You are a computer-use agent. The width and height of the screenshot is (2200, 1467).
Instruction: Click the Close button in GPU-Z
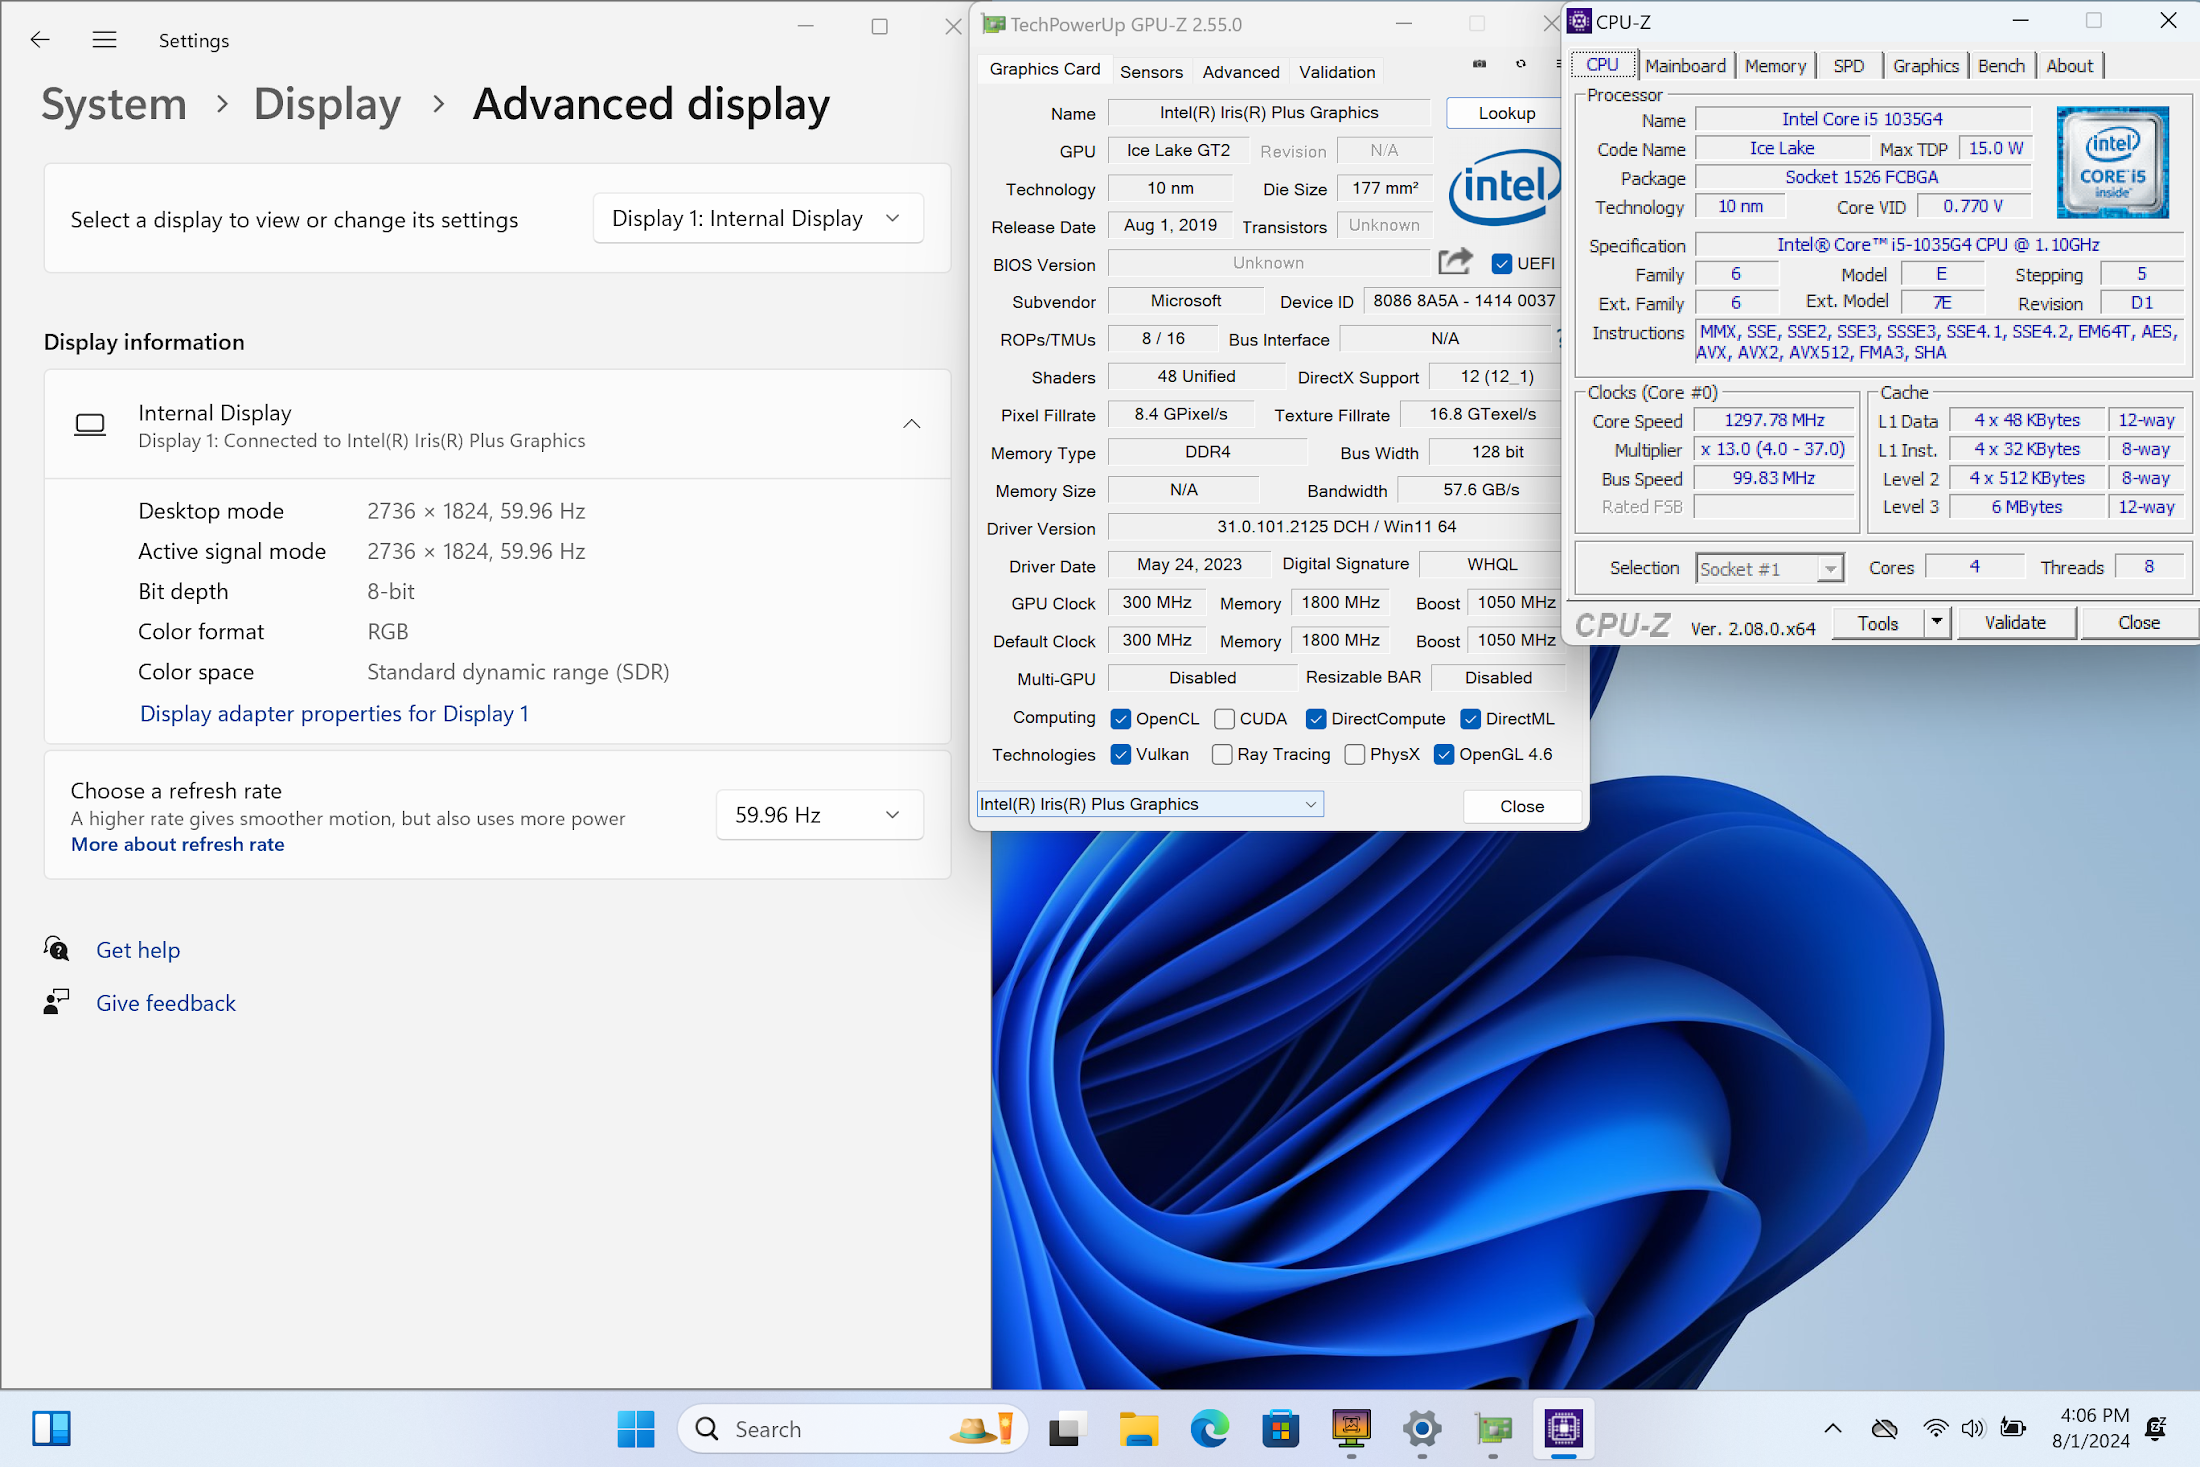(x=1521, y=806)
